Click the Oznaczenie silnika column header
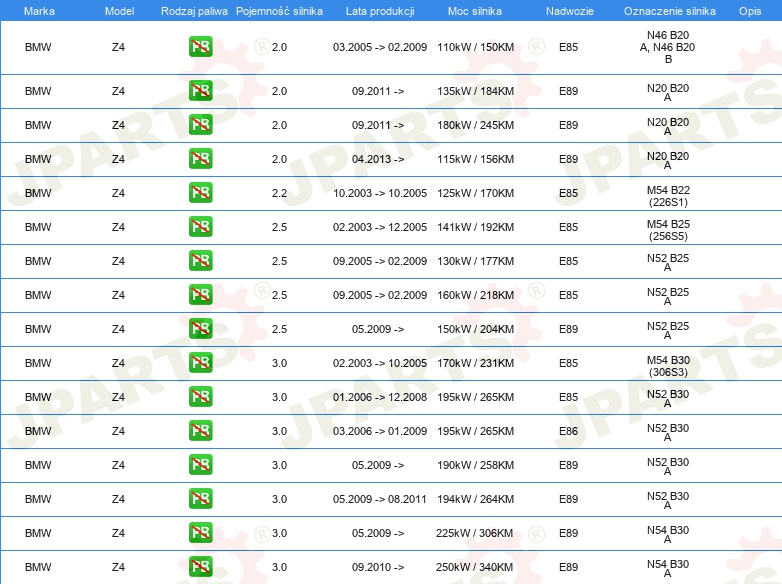Image resolution: width=782 pixels, height=584 pixels. click(x=669, y=11)
